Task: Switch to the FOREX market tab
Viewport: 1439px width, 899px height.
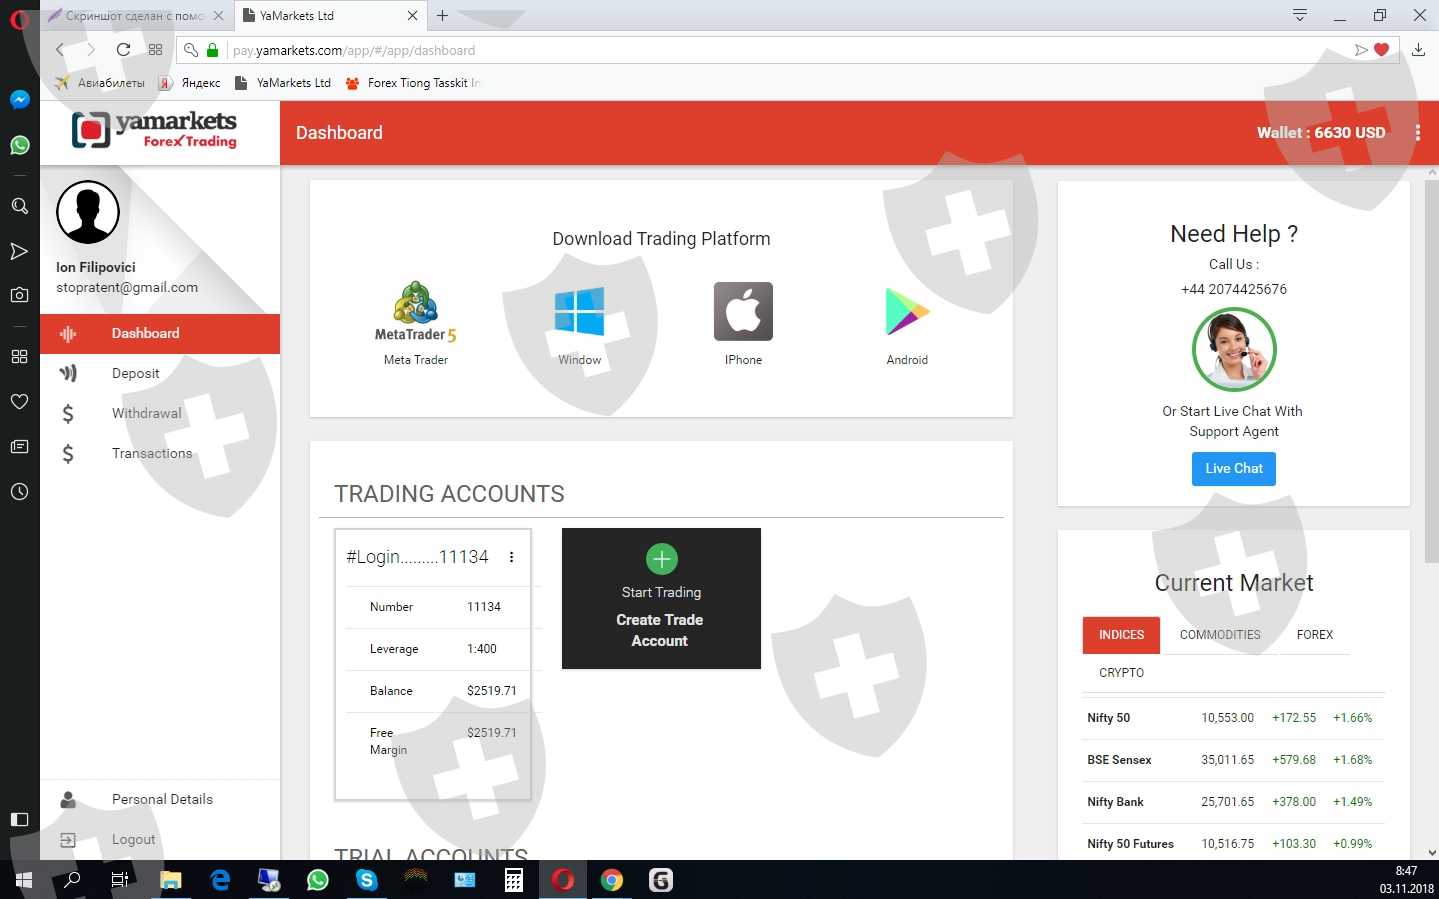Action: pyautogui.click(x=1314, y=635)
